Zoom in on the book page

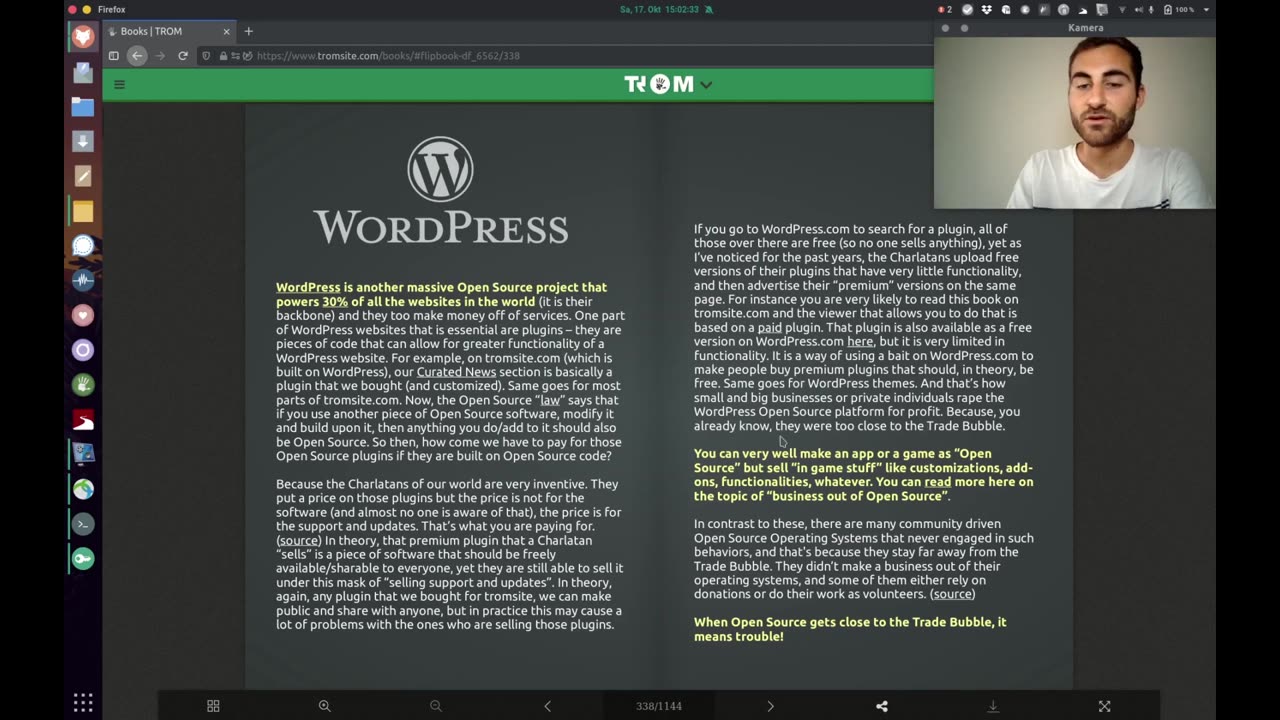point(324,706)
